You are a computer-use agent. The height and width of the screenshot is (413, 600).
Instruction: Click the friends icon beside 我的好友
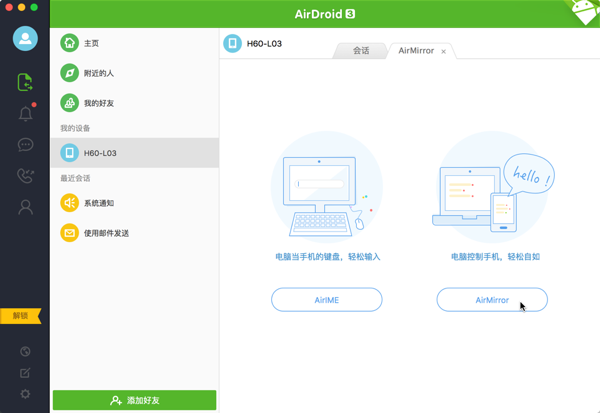69,103
